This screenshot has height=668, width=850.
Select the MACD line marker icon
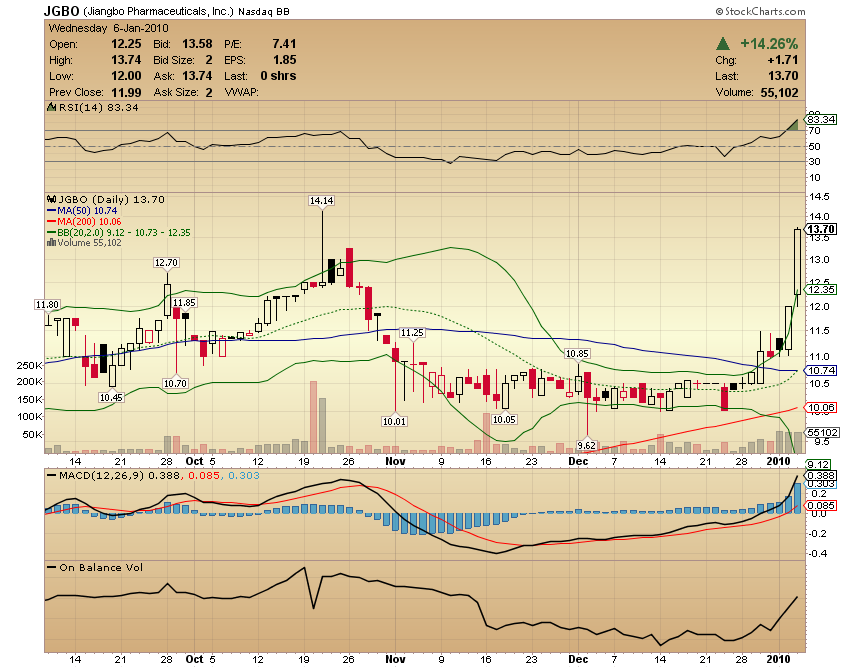pyautogui.click(x=51, y=475)
